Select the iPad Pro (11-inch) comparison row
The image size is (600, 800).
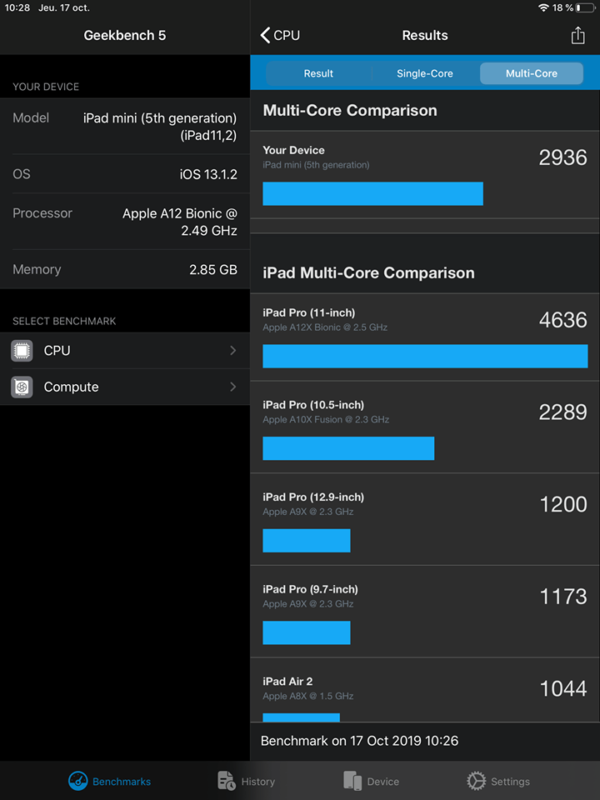pos(424,337)
